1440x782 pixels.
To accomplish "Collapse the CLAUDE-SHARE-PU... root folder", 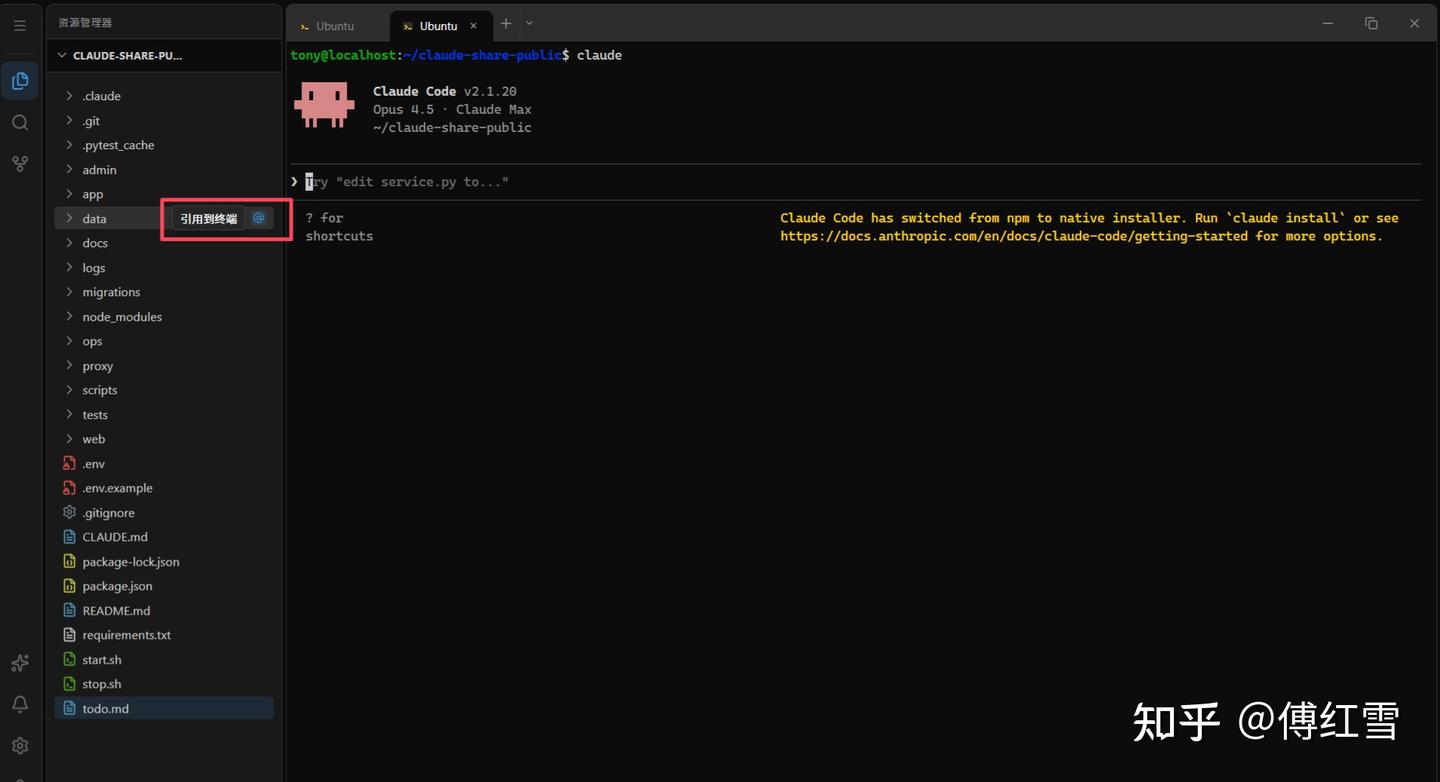I will point(62,56).
